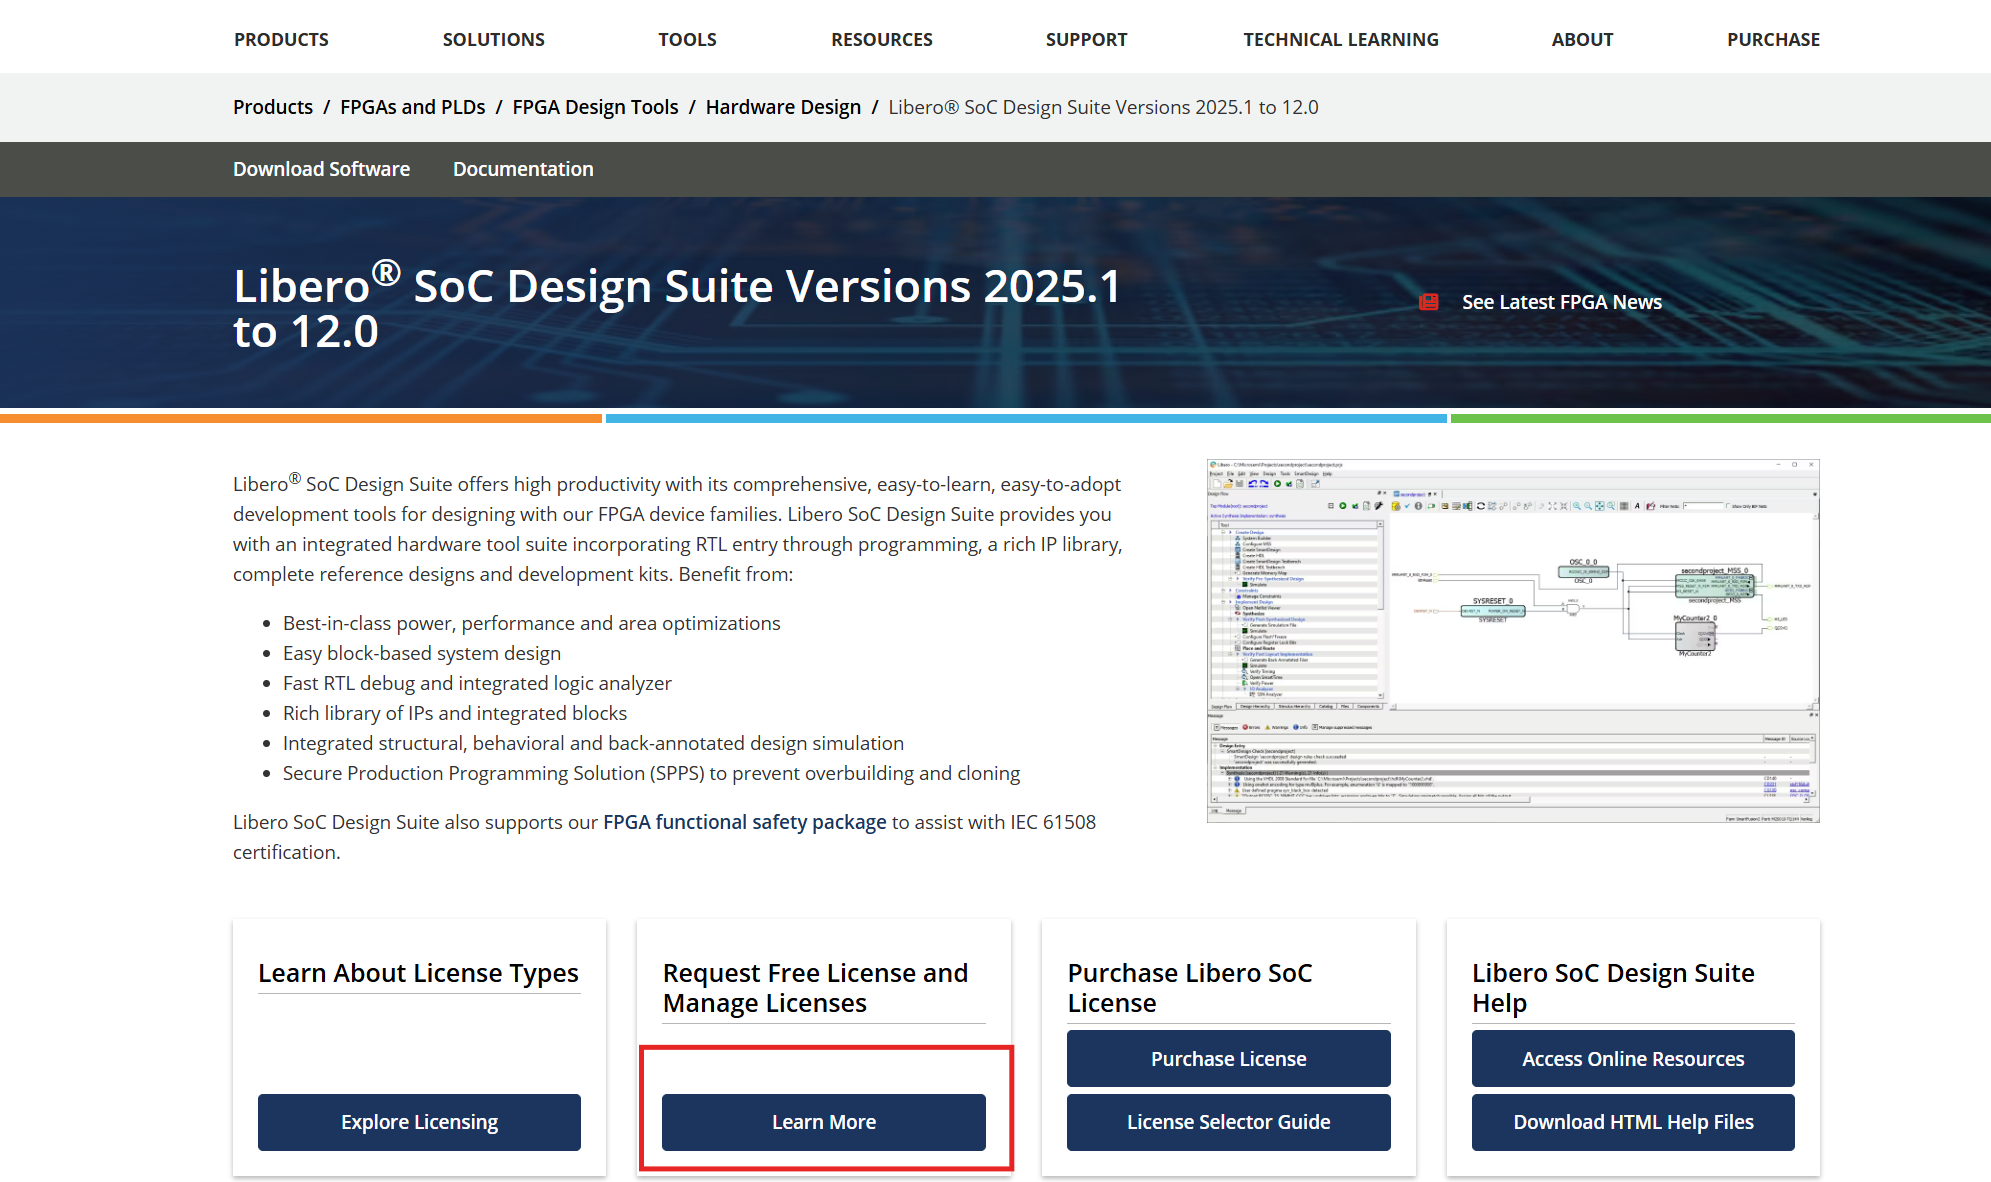Go to Hardware Design breadcrumb link

pos(783,107)
